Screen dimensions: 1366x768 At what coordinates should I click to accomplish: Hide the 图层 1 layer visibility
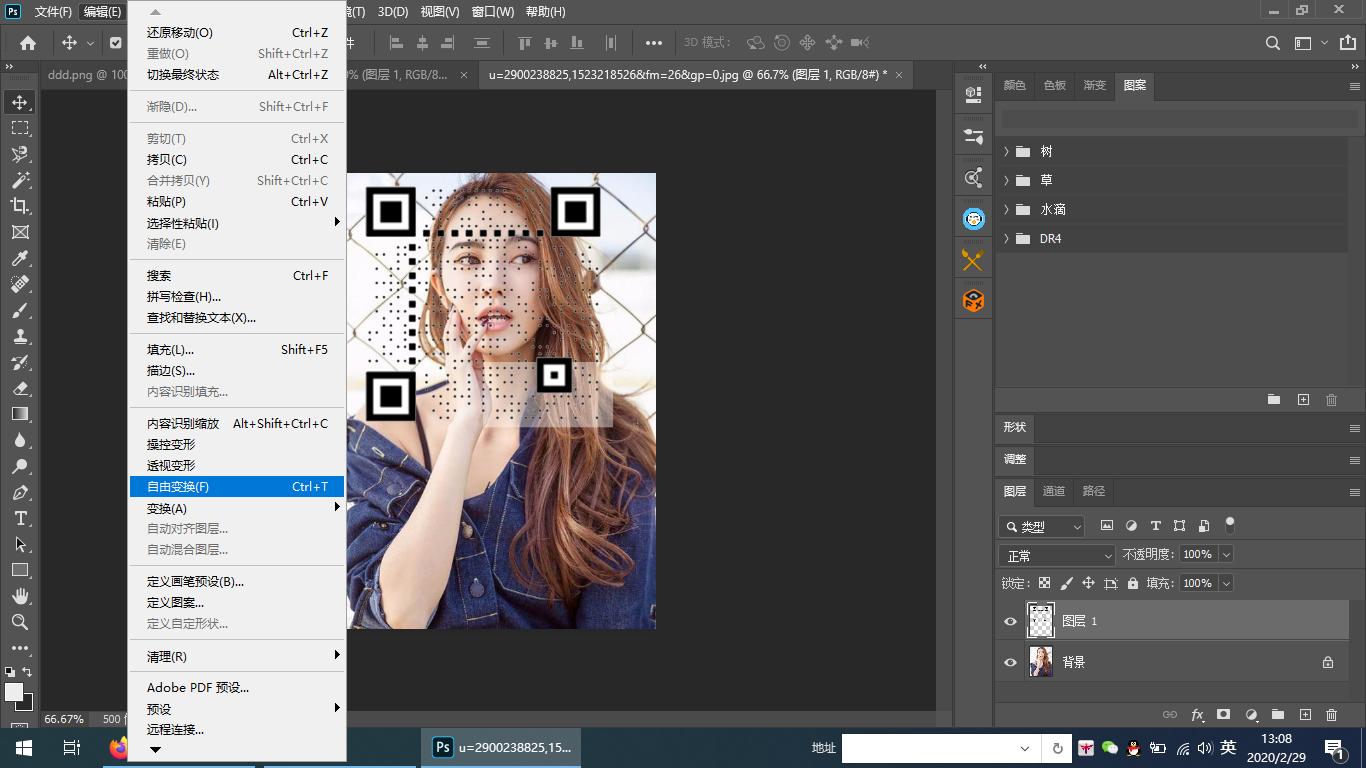pos(1010,621)
